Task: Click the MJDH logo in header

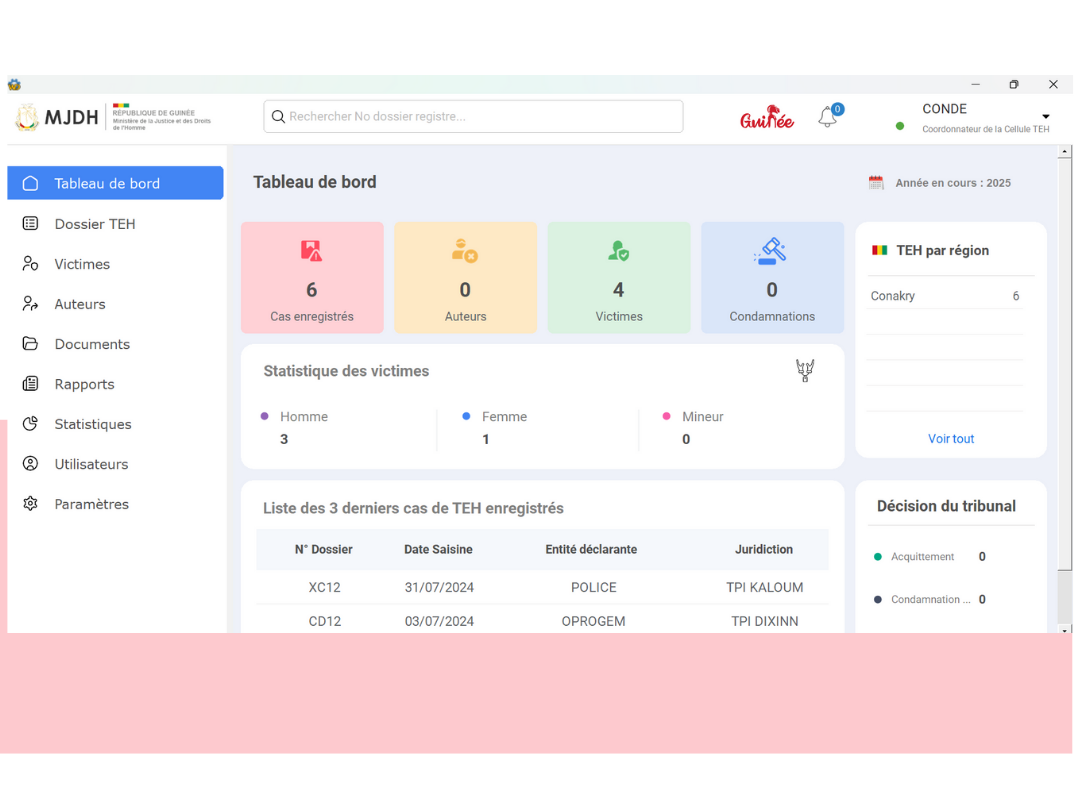Action: [58, 118]
